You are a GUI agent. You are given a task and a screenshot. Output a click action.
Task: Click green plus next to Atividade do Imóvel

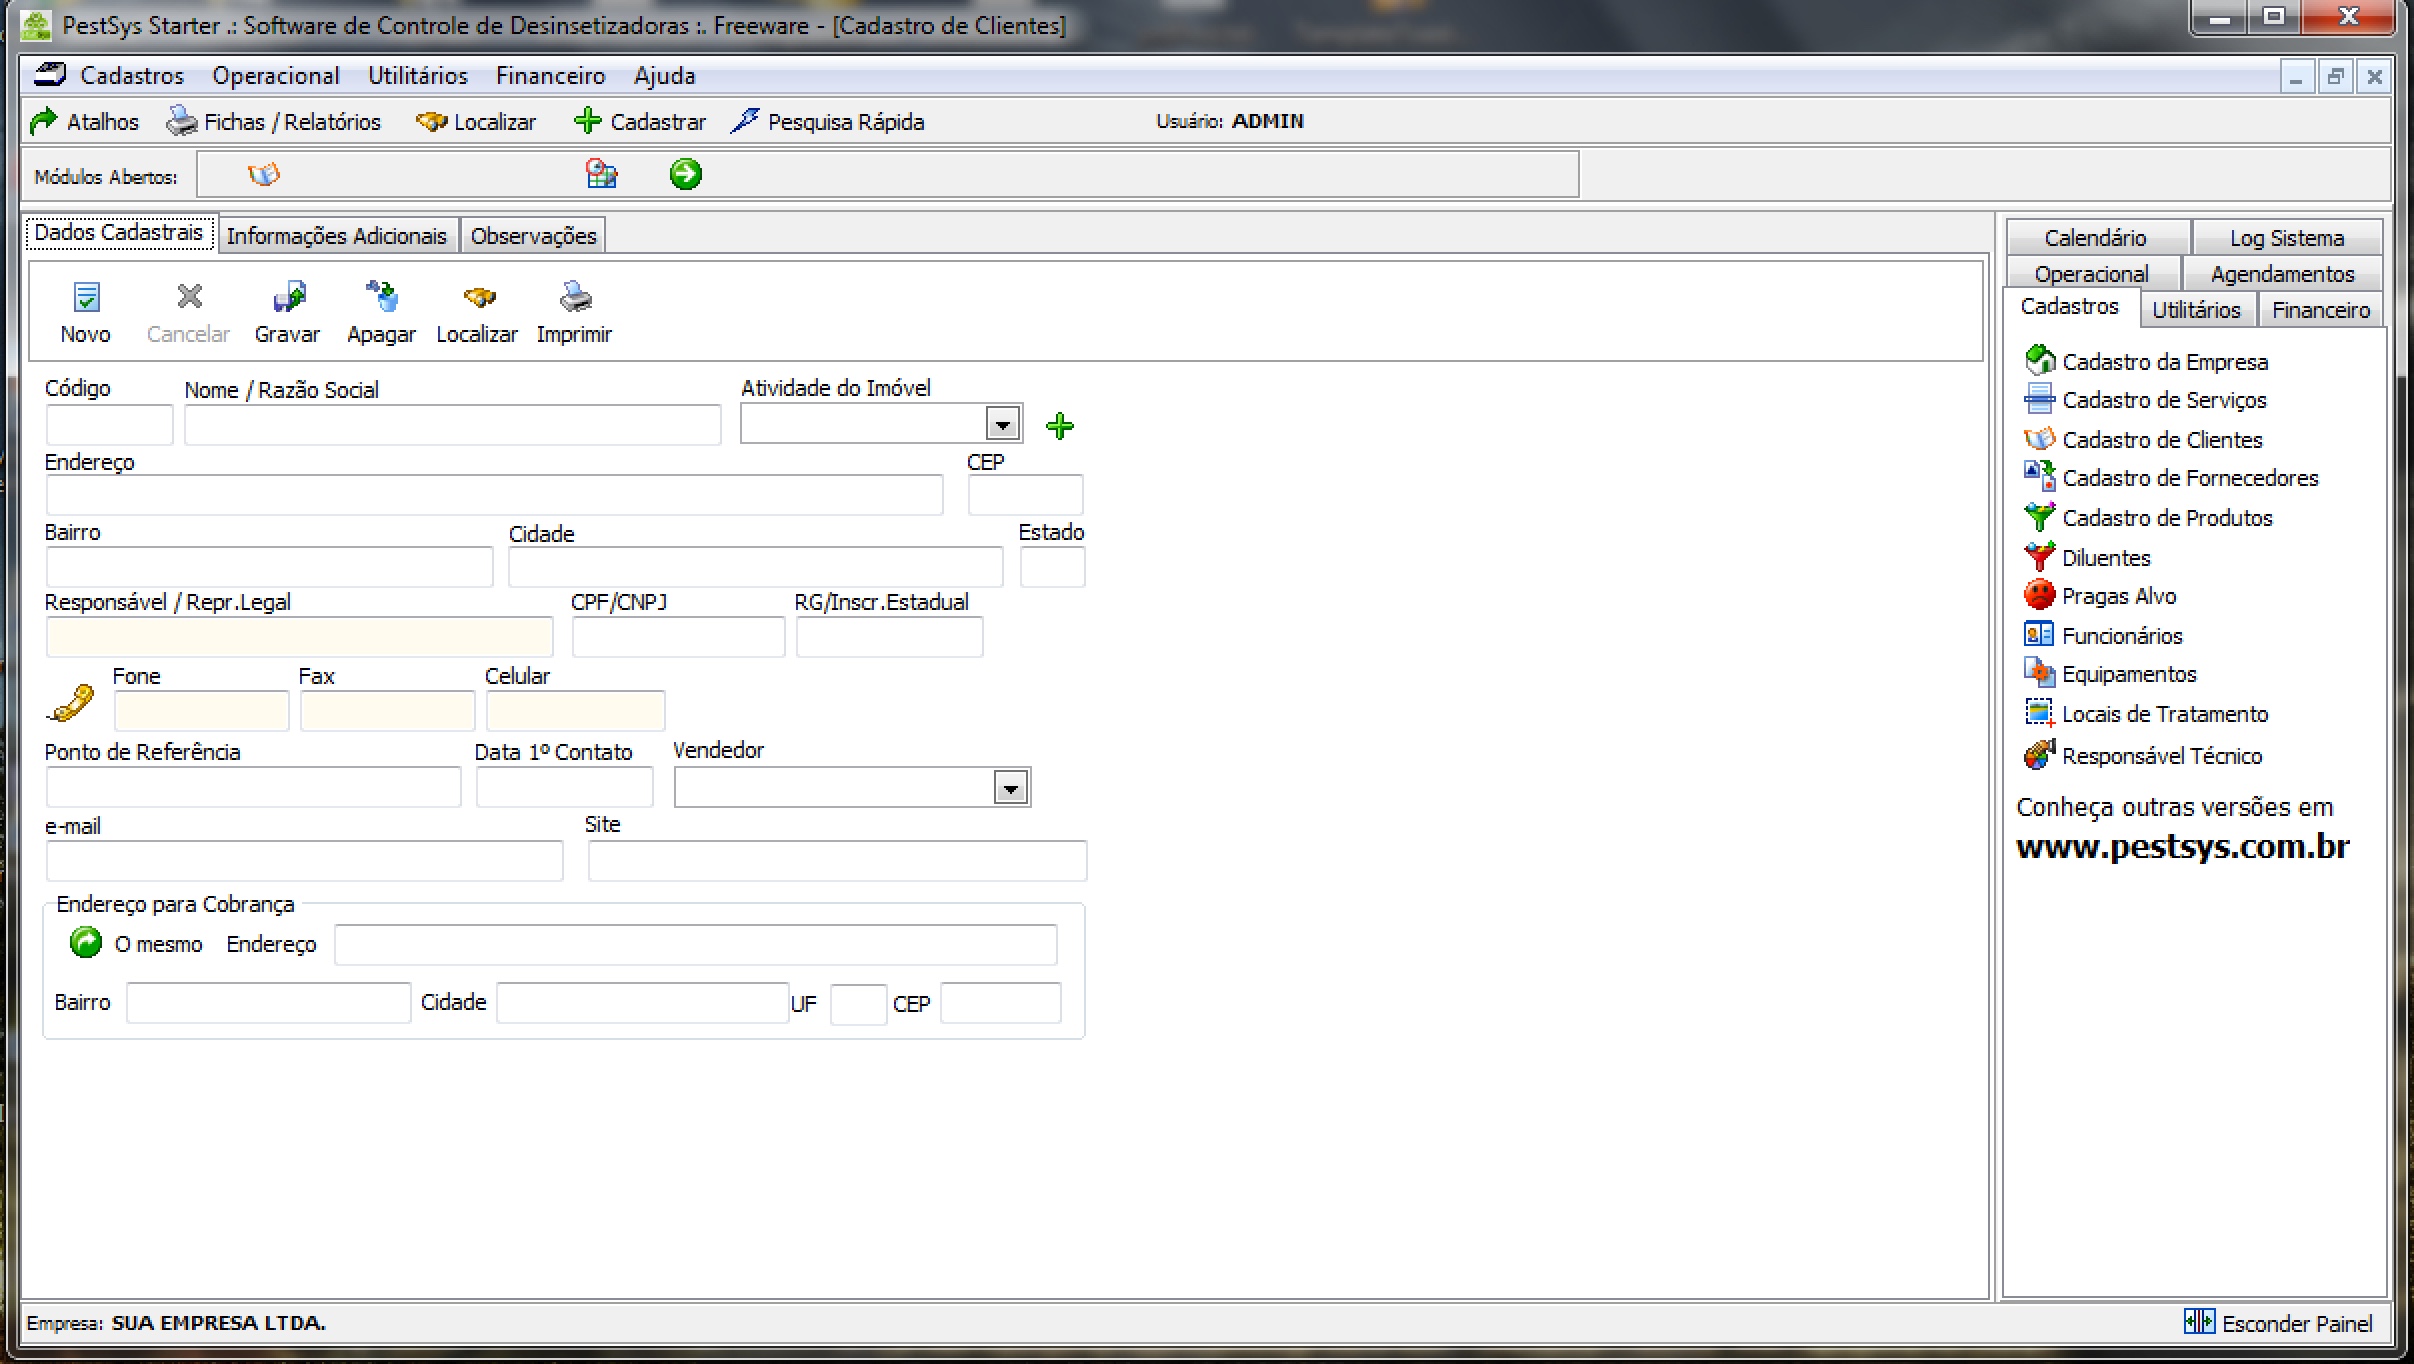[1059, 427]
